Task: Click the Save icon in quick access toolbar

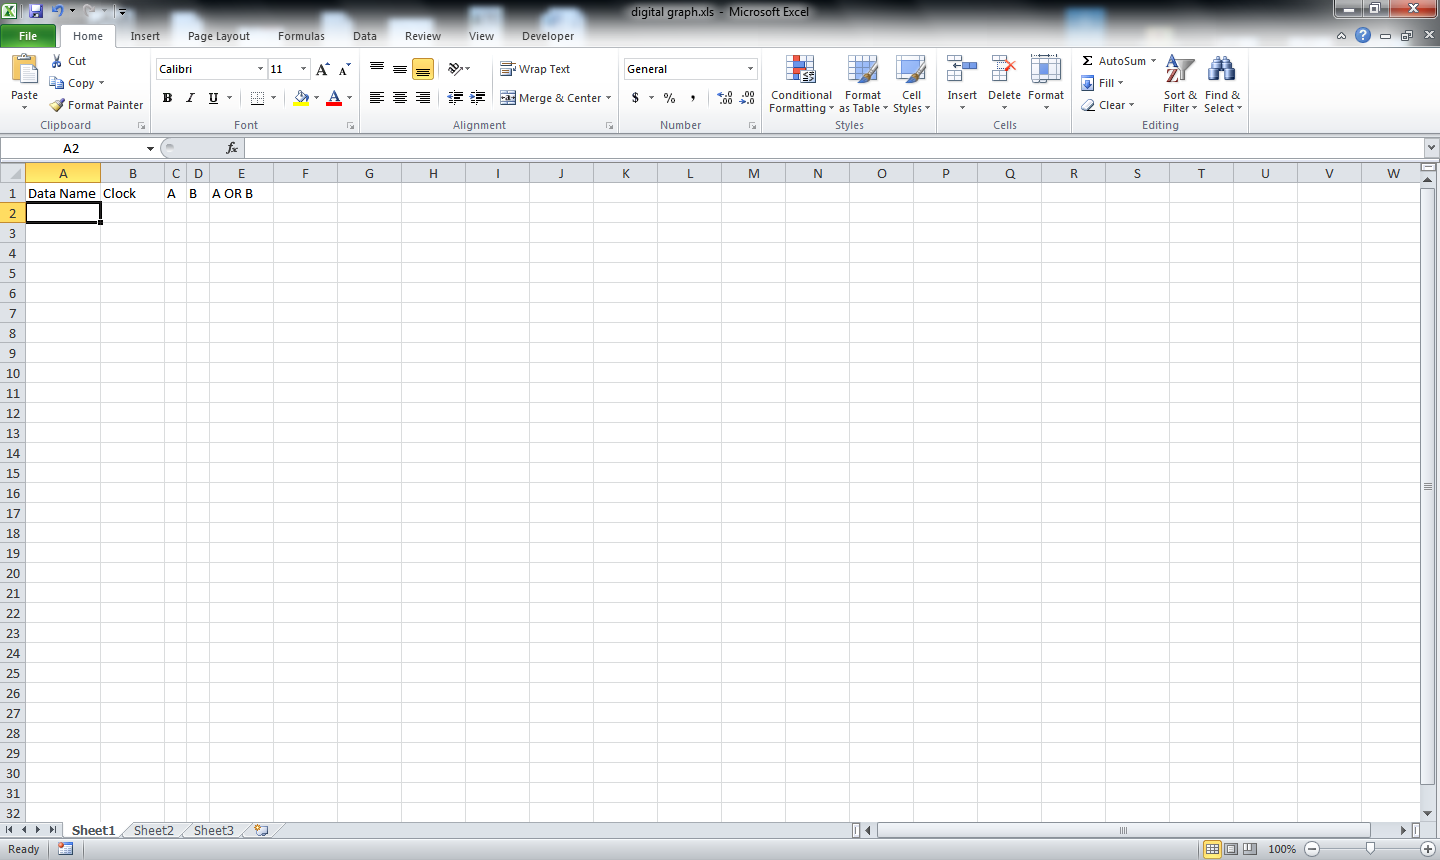Action: 36,11
